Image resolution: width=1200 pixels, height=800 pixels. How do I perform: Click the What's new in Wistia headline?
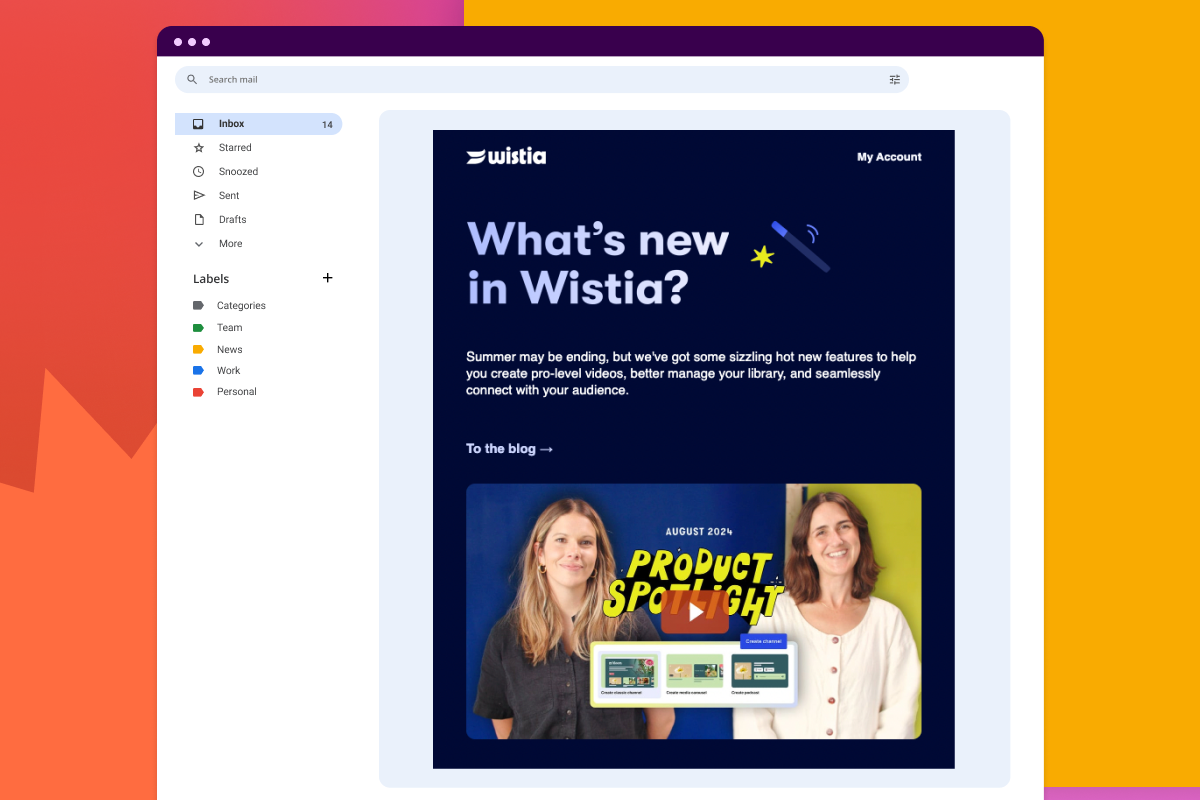pyautogui.click(x=597, y=264)
